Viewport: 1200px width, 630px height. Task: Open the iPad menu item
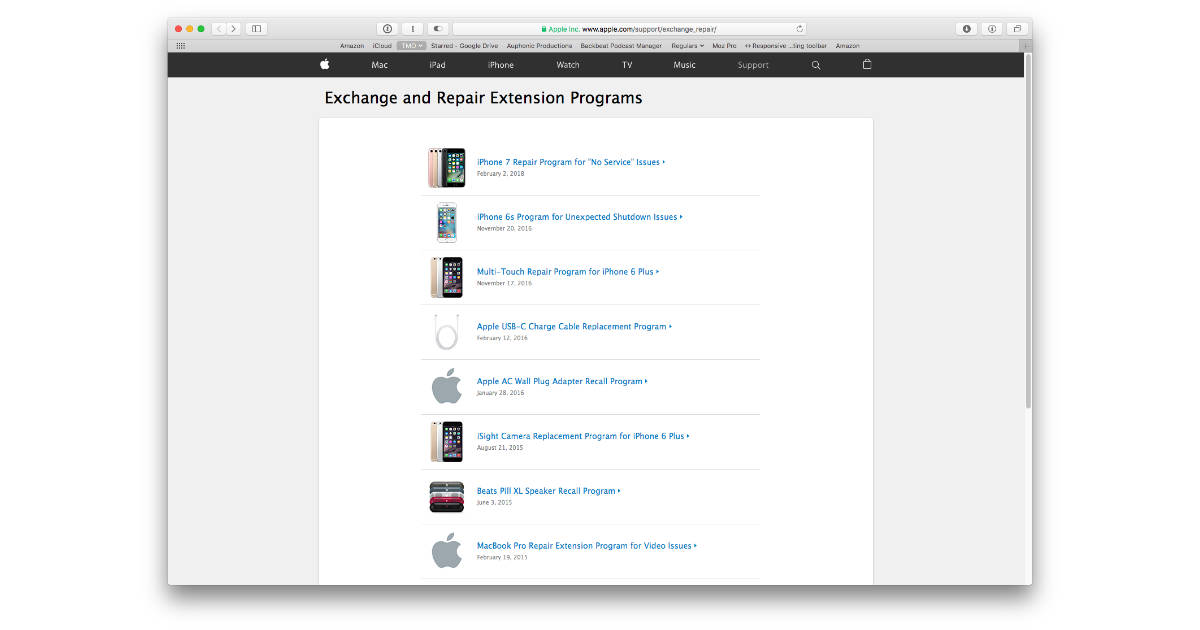click(x=437, y=65)
